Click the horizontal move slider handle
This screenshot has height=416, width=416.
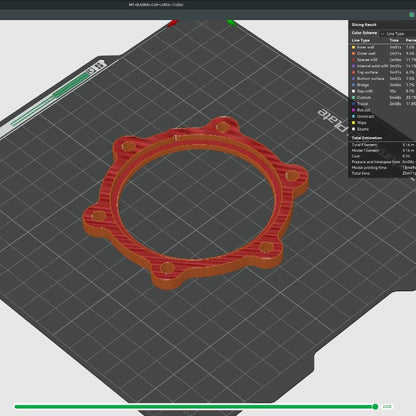[x=375, y=406]
